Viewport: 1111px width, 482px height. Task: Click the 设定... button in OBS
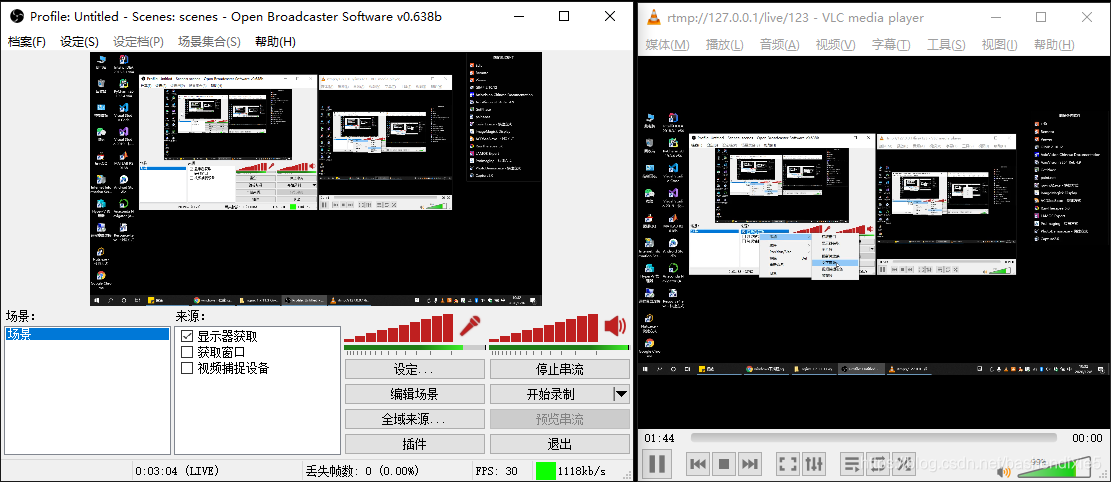414,369
